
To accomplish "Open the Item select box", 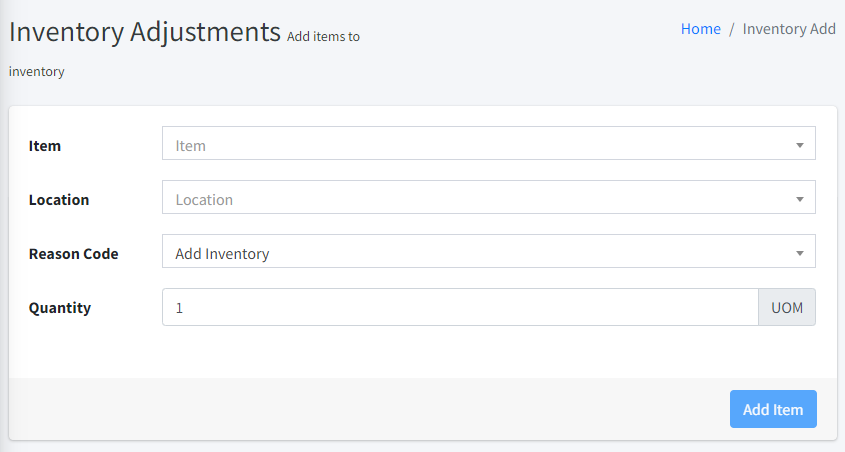I will [480, 146].
